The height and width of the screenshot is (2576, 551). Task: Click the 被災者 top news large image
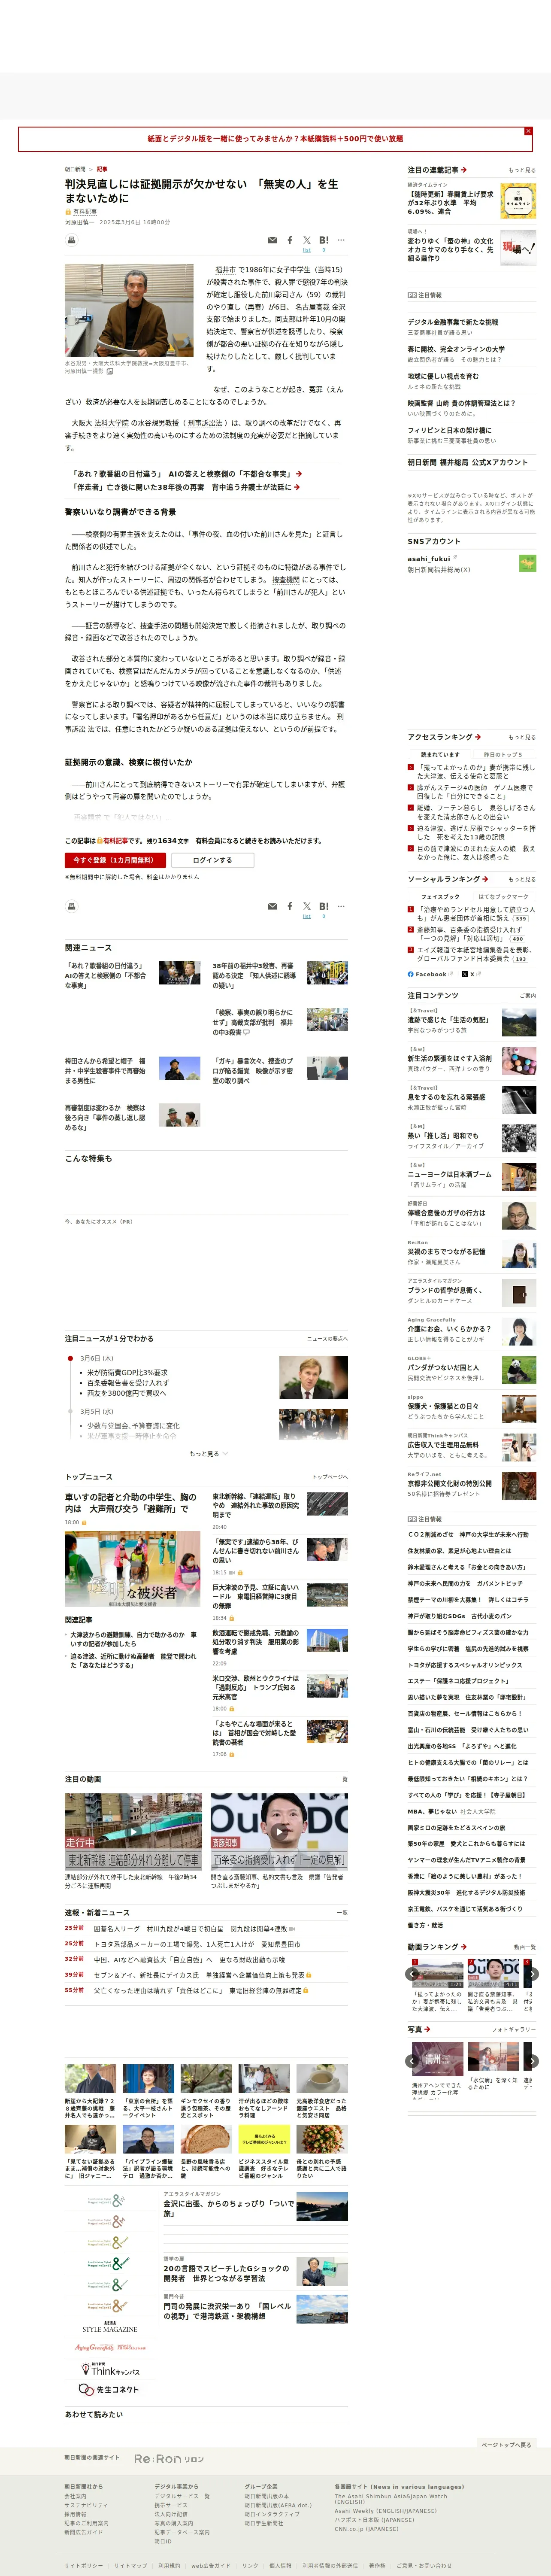click(x=132, y=1570)
